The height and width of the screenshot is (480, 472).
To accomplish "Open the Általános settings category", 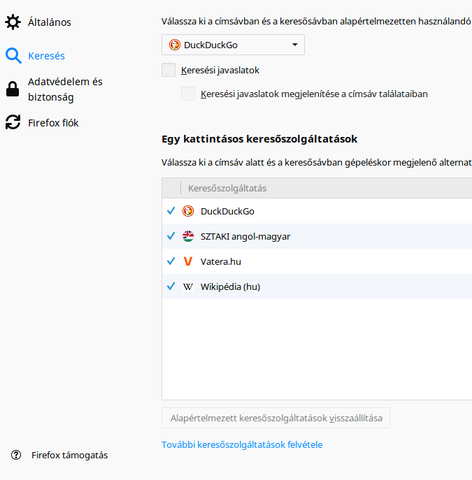I will point(49,22).
